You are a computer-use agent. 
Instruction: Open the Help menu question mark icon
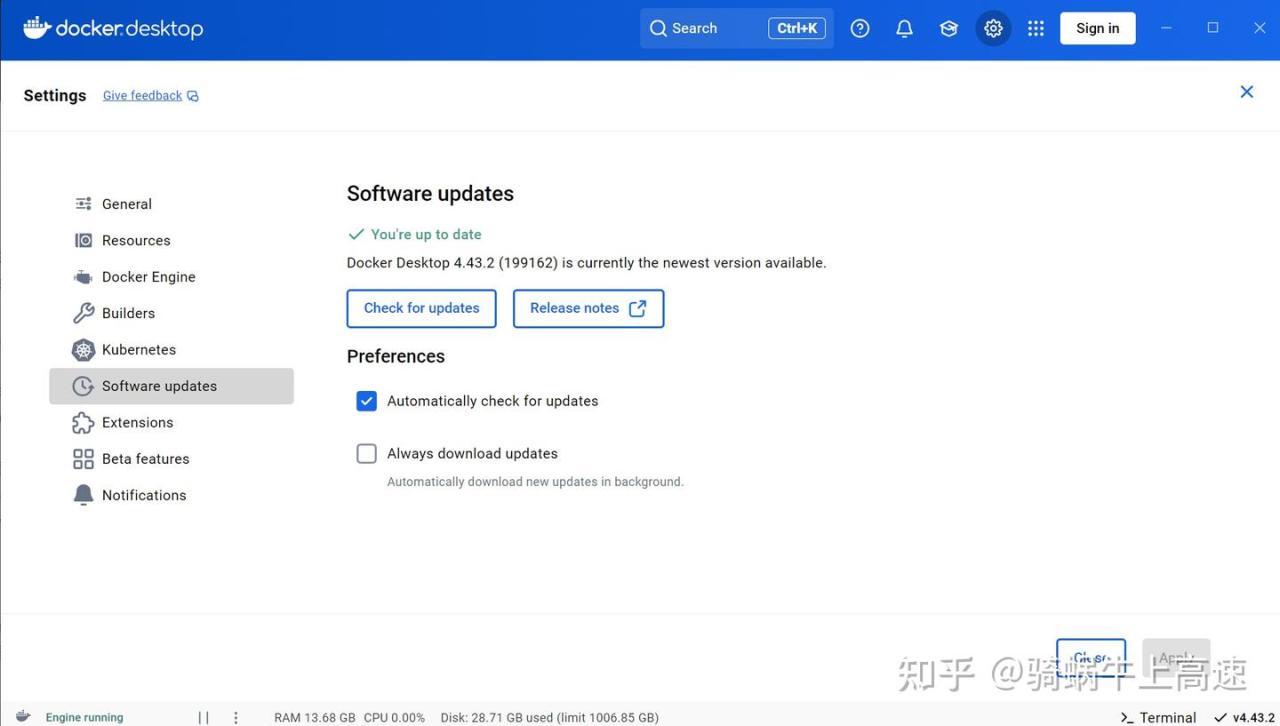tap(860, 29)
